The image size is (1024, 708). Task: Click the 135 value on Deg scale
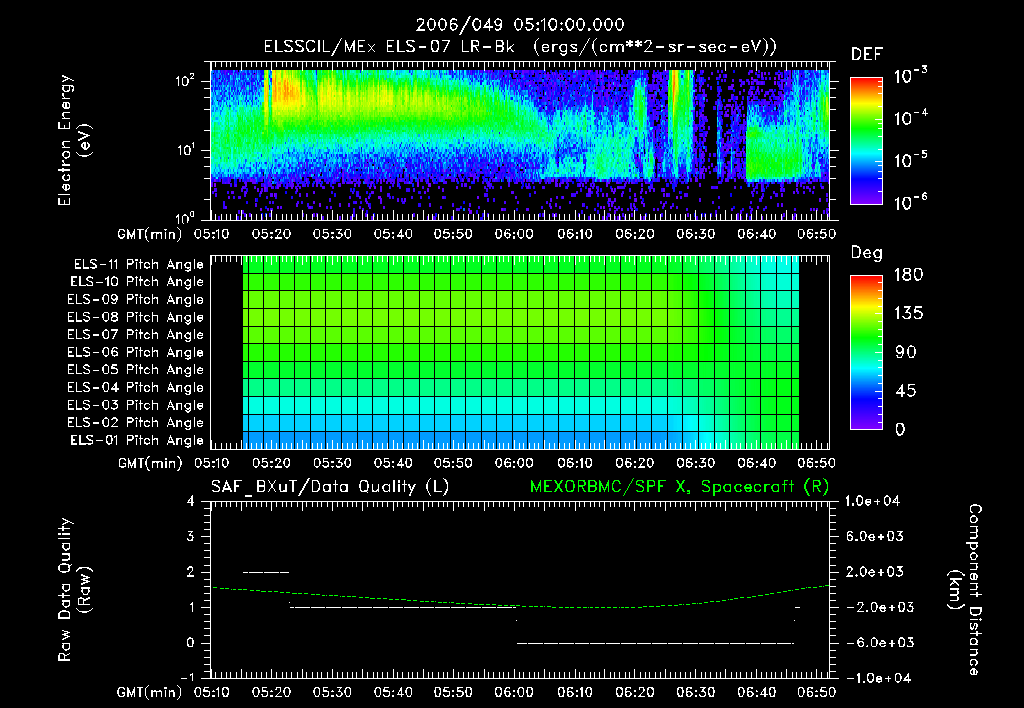coord(908,314)
